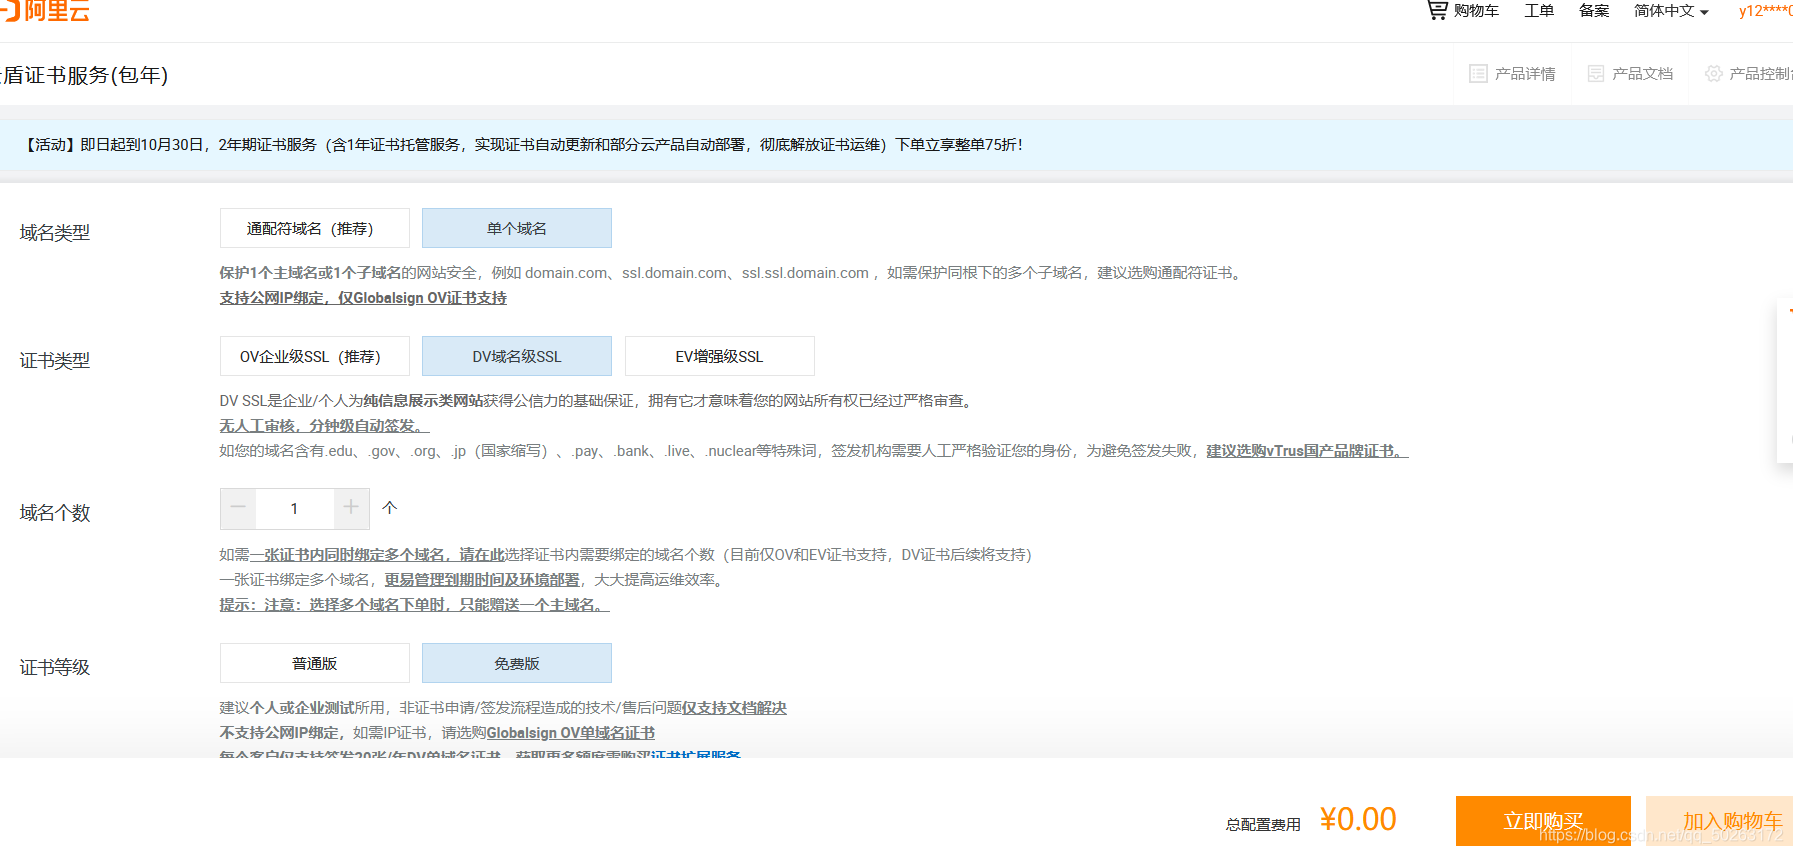Click the domain count input field
Viewport: 1793px width, 854px height.
(295, 508)
